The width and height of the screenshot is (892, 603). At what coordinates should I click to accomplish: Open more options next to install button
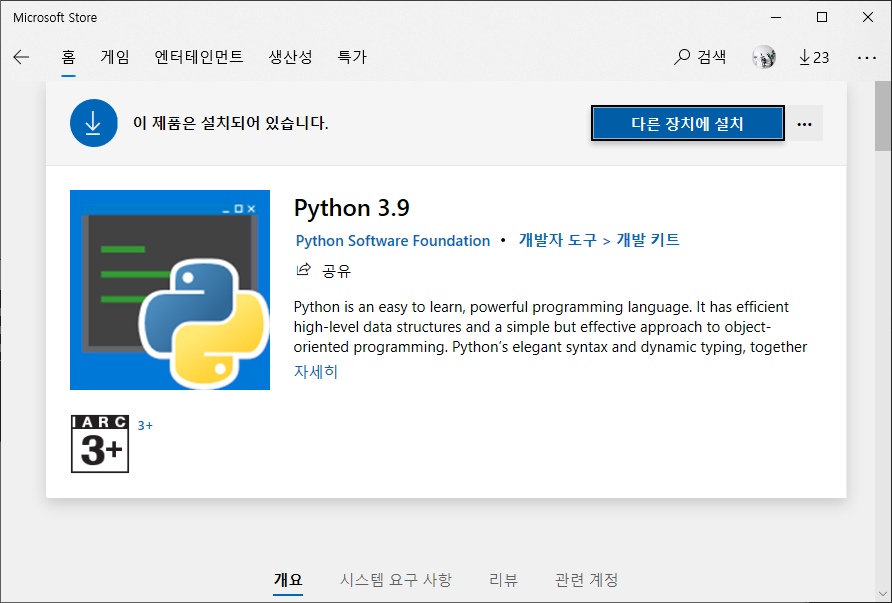(x=804, y=123)
